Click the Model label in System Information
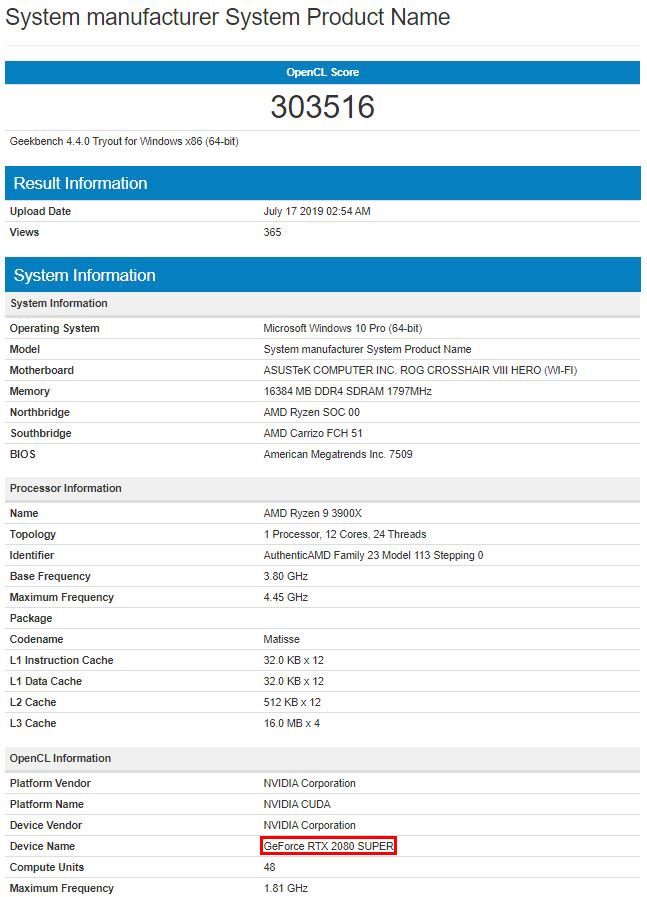The width and height of the screenshot is (647, 897). [25, 350]
